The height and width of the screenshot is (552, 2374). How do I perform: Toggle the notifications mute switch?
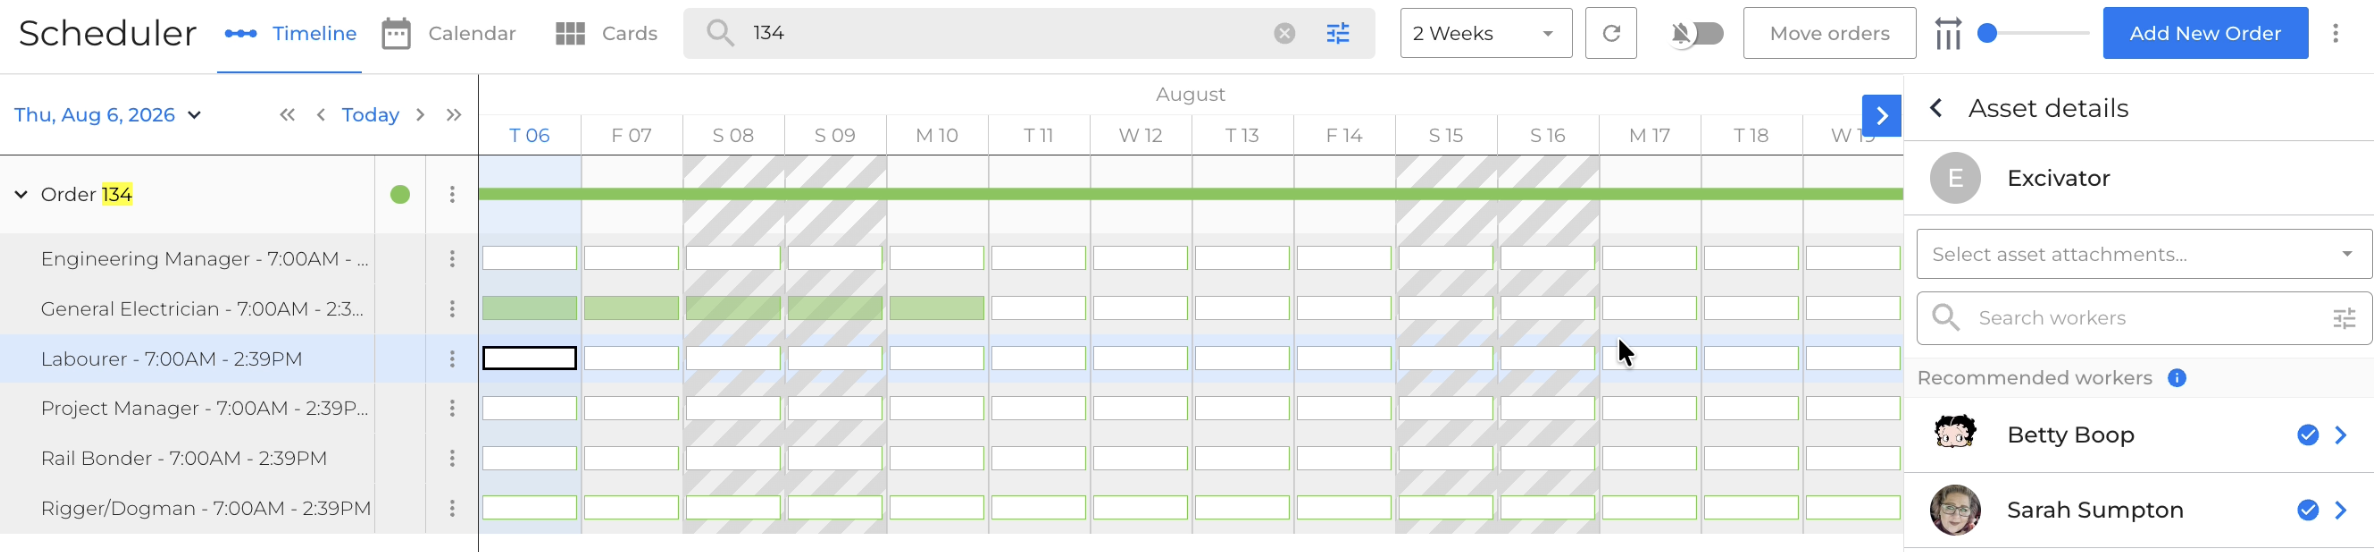[x=1698, y=34]
